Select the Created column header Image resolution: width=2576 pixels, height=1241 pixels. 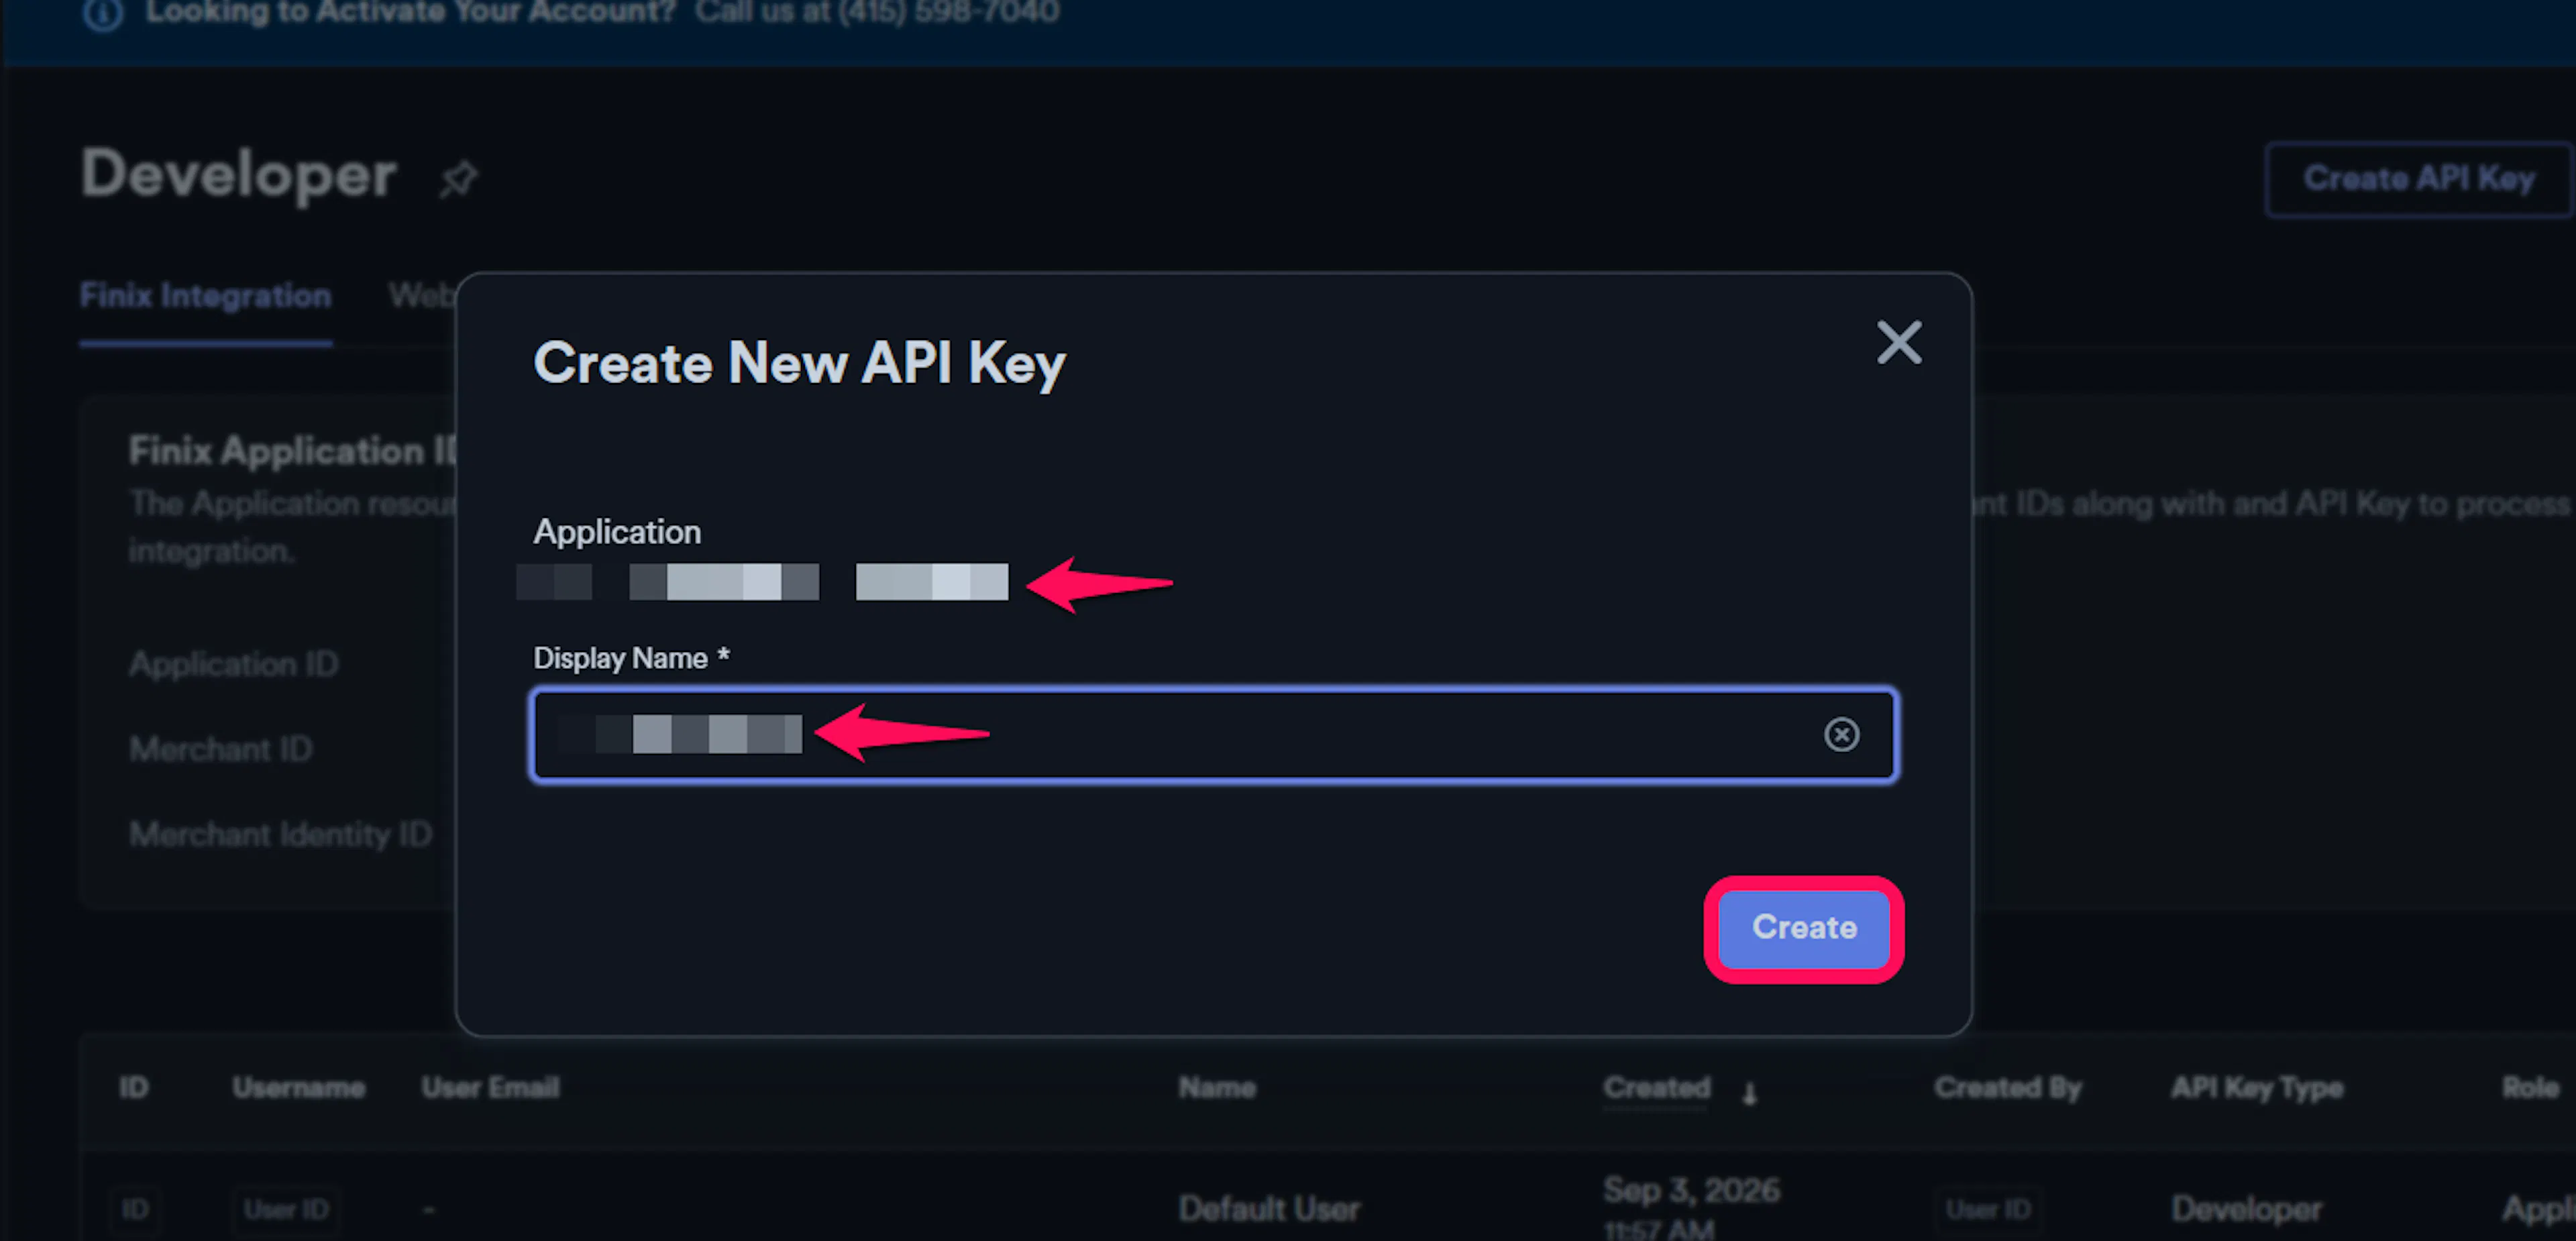(x=1656, y=1087)
